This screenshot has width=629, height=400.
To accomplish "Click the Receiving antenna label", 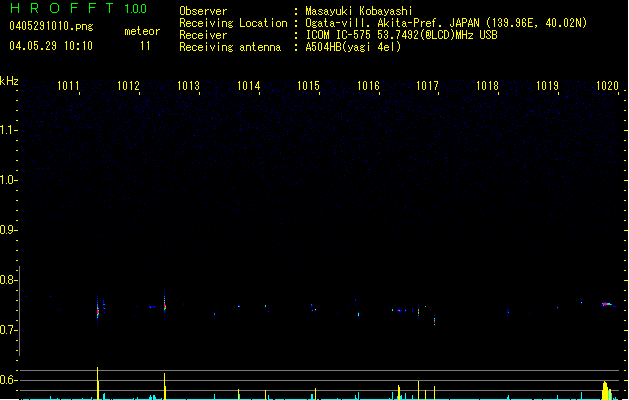I will [230, 47].
